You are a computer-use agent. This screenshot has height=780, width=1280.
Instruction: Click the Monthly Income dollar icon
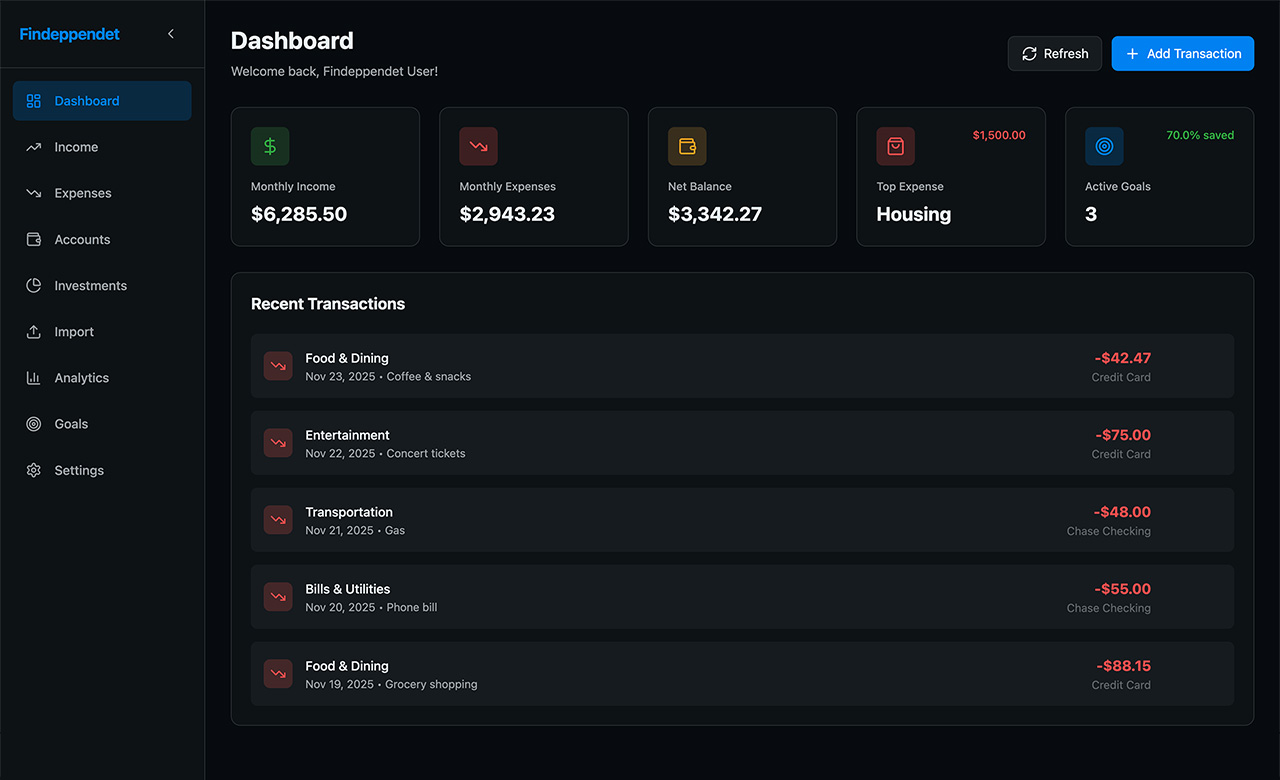[270, 146]
